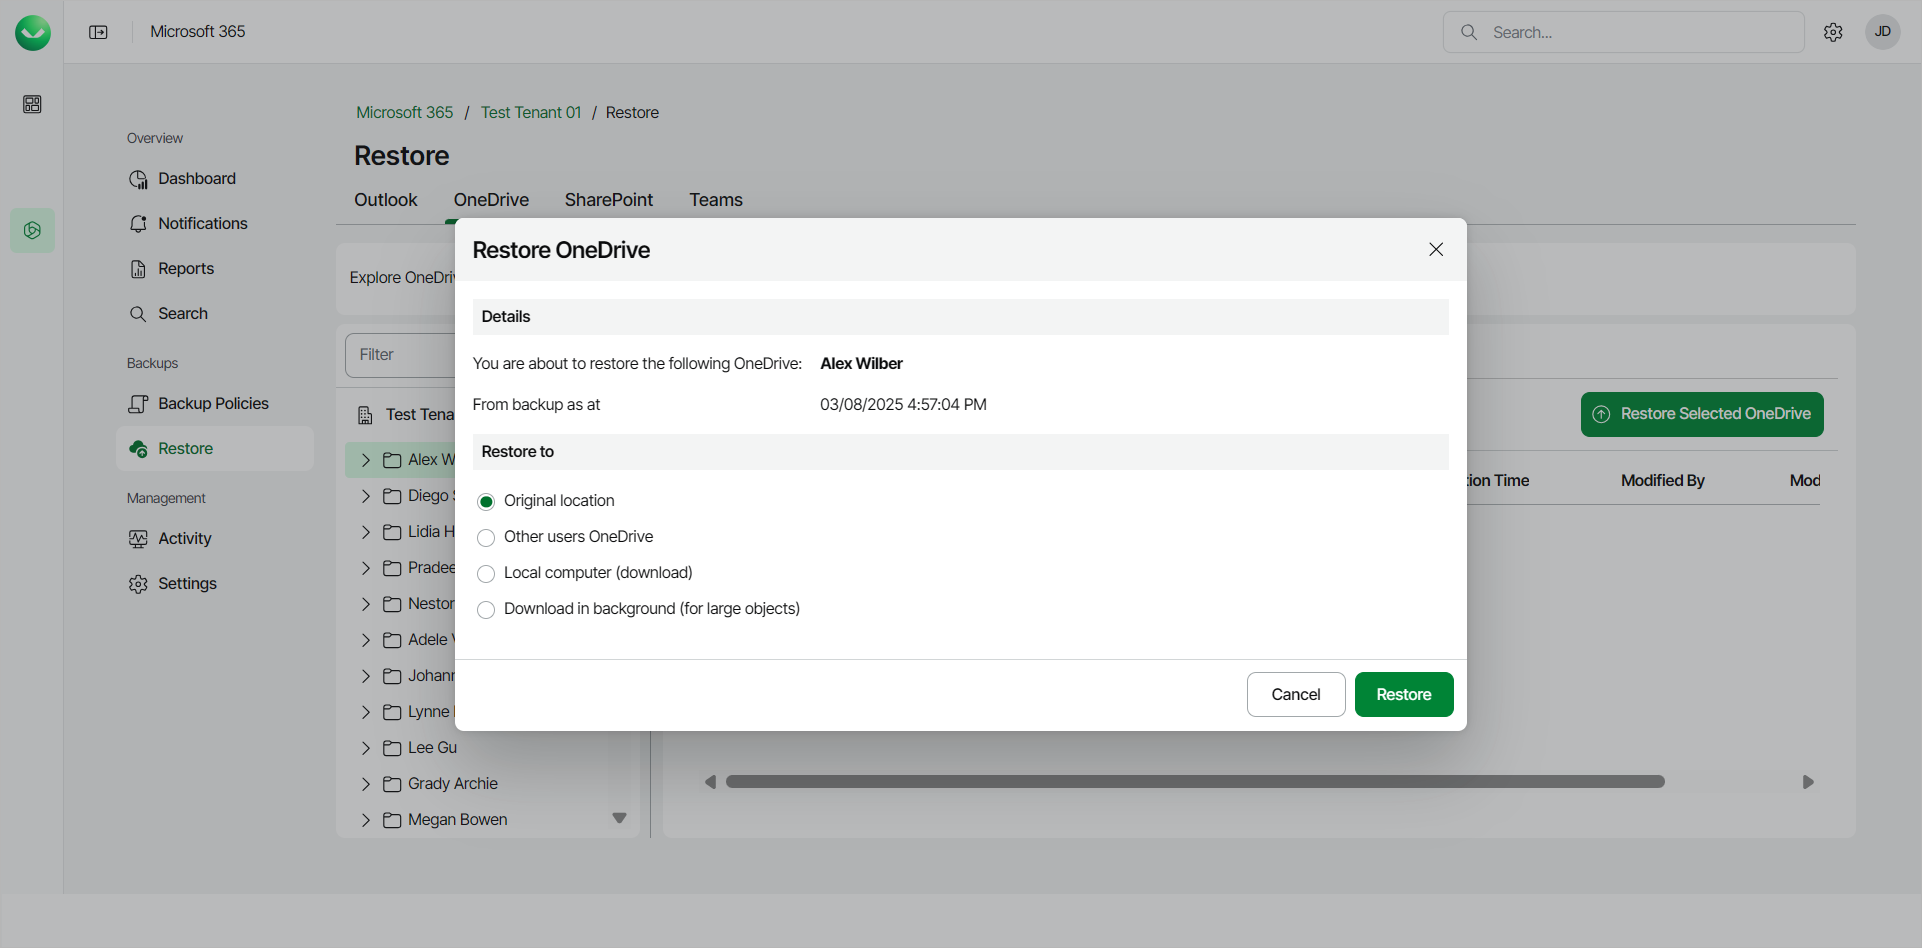Click the Filter input field
Image resolution: width=1922 pixels, height=948 pixels.
(x=400, y=355)
